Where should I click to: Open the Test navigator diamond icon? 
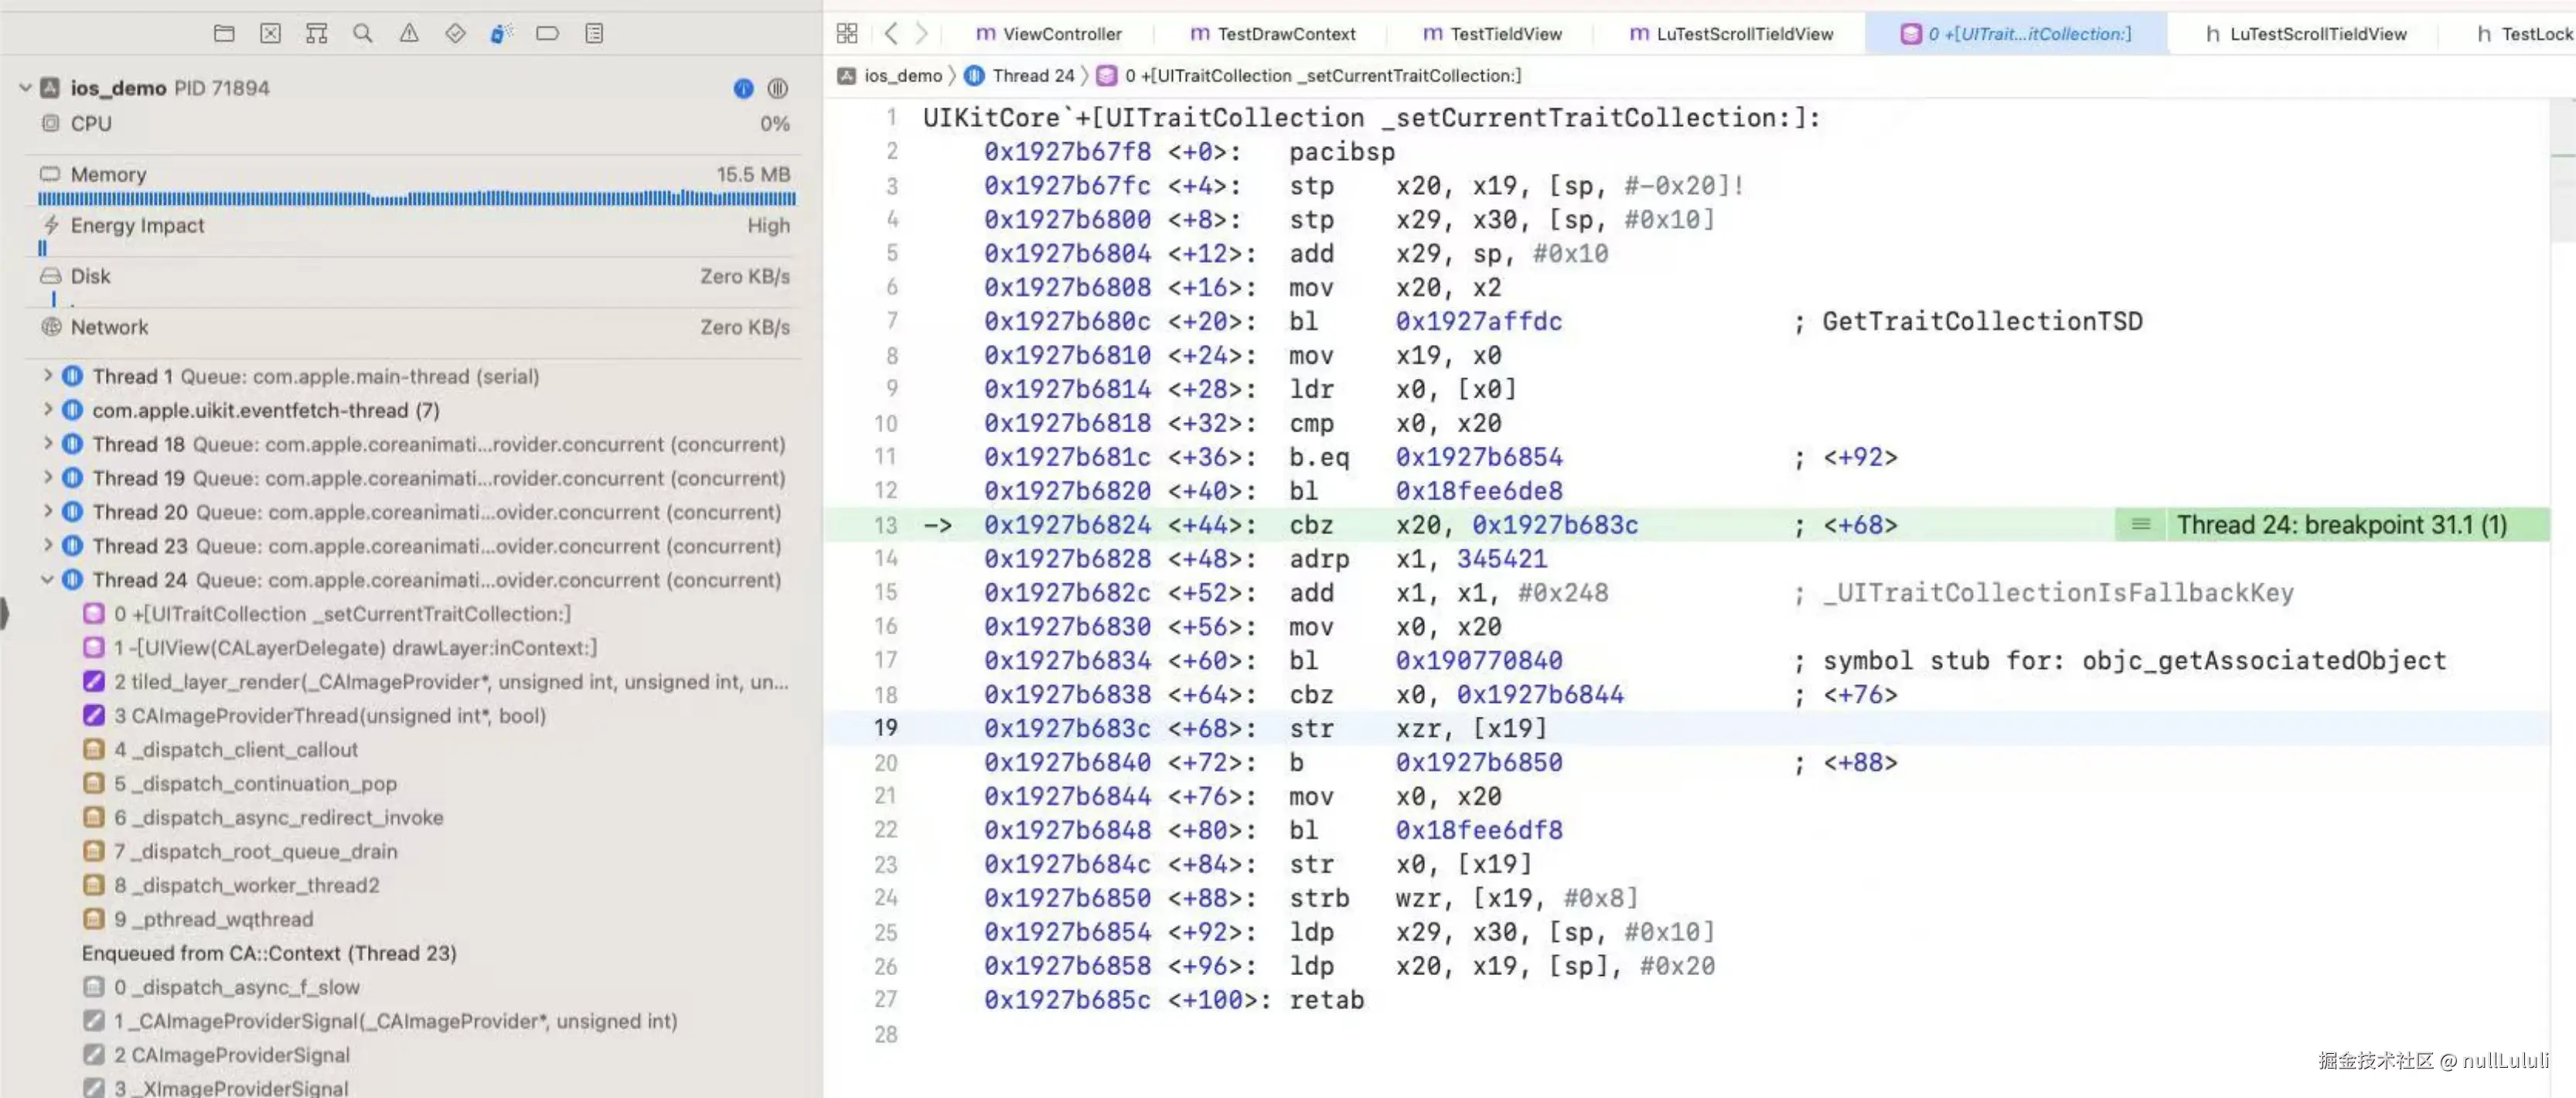pos(455,33)
